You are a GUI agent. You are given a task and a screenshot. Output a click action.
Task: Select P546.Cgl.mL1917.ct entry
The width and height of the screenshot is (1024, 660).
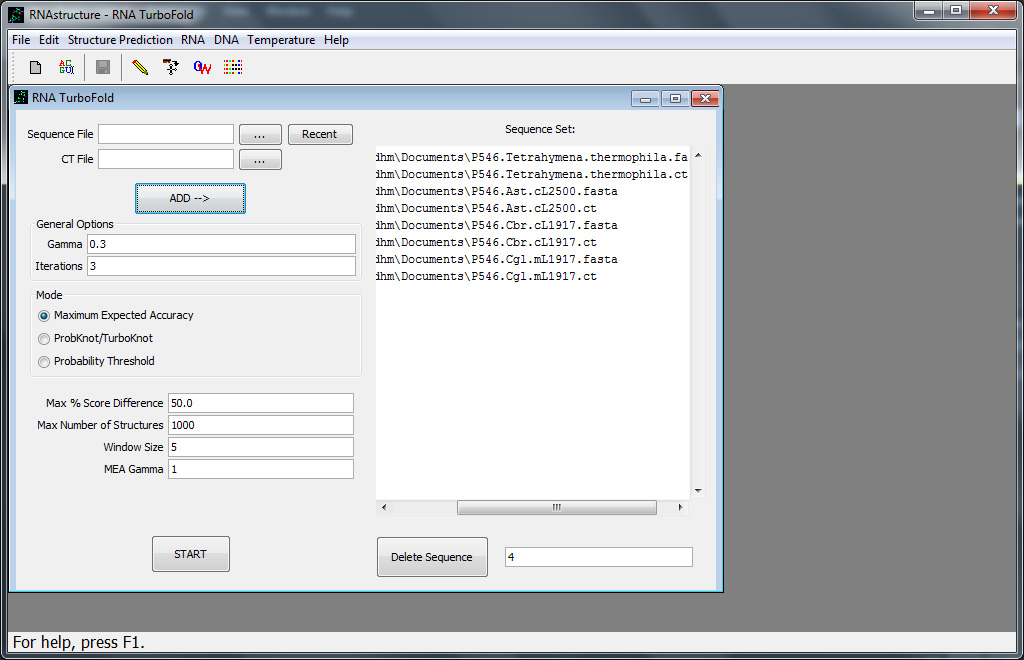click(x=487, y=276)
